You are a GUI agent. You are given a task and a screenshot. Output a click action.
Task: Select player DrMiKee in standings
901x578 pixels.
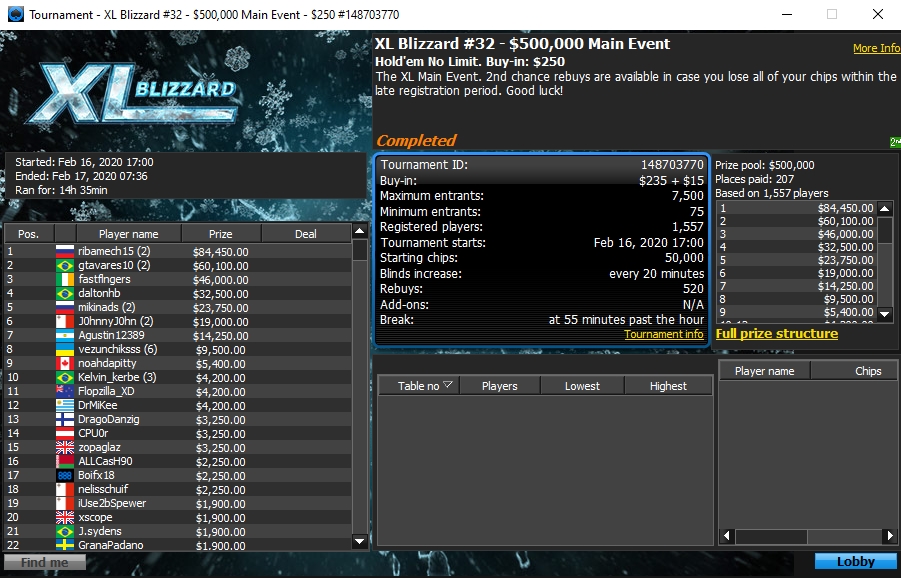[178, 405]
